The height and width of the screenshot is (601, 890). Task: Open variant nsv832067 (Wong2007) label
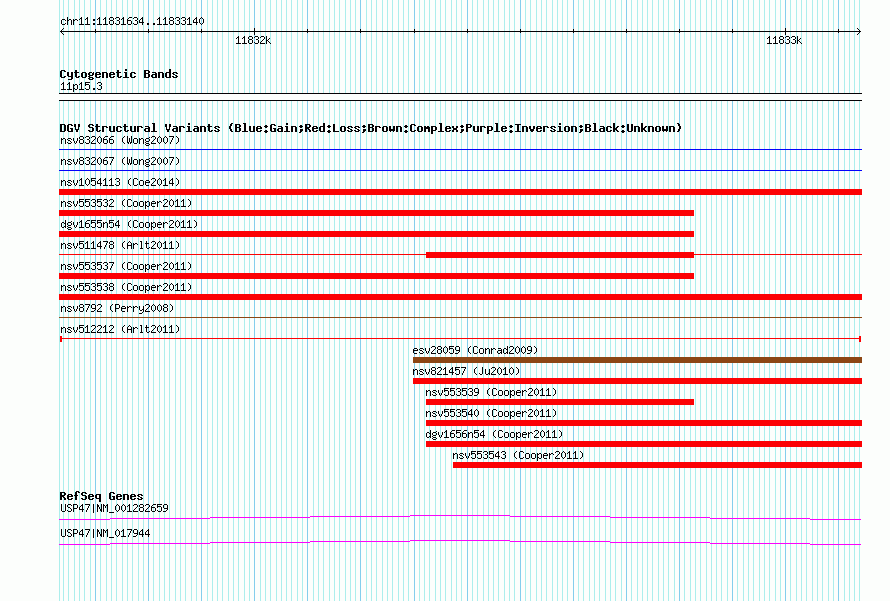coord(120,161)
